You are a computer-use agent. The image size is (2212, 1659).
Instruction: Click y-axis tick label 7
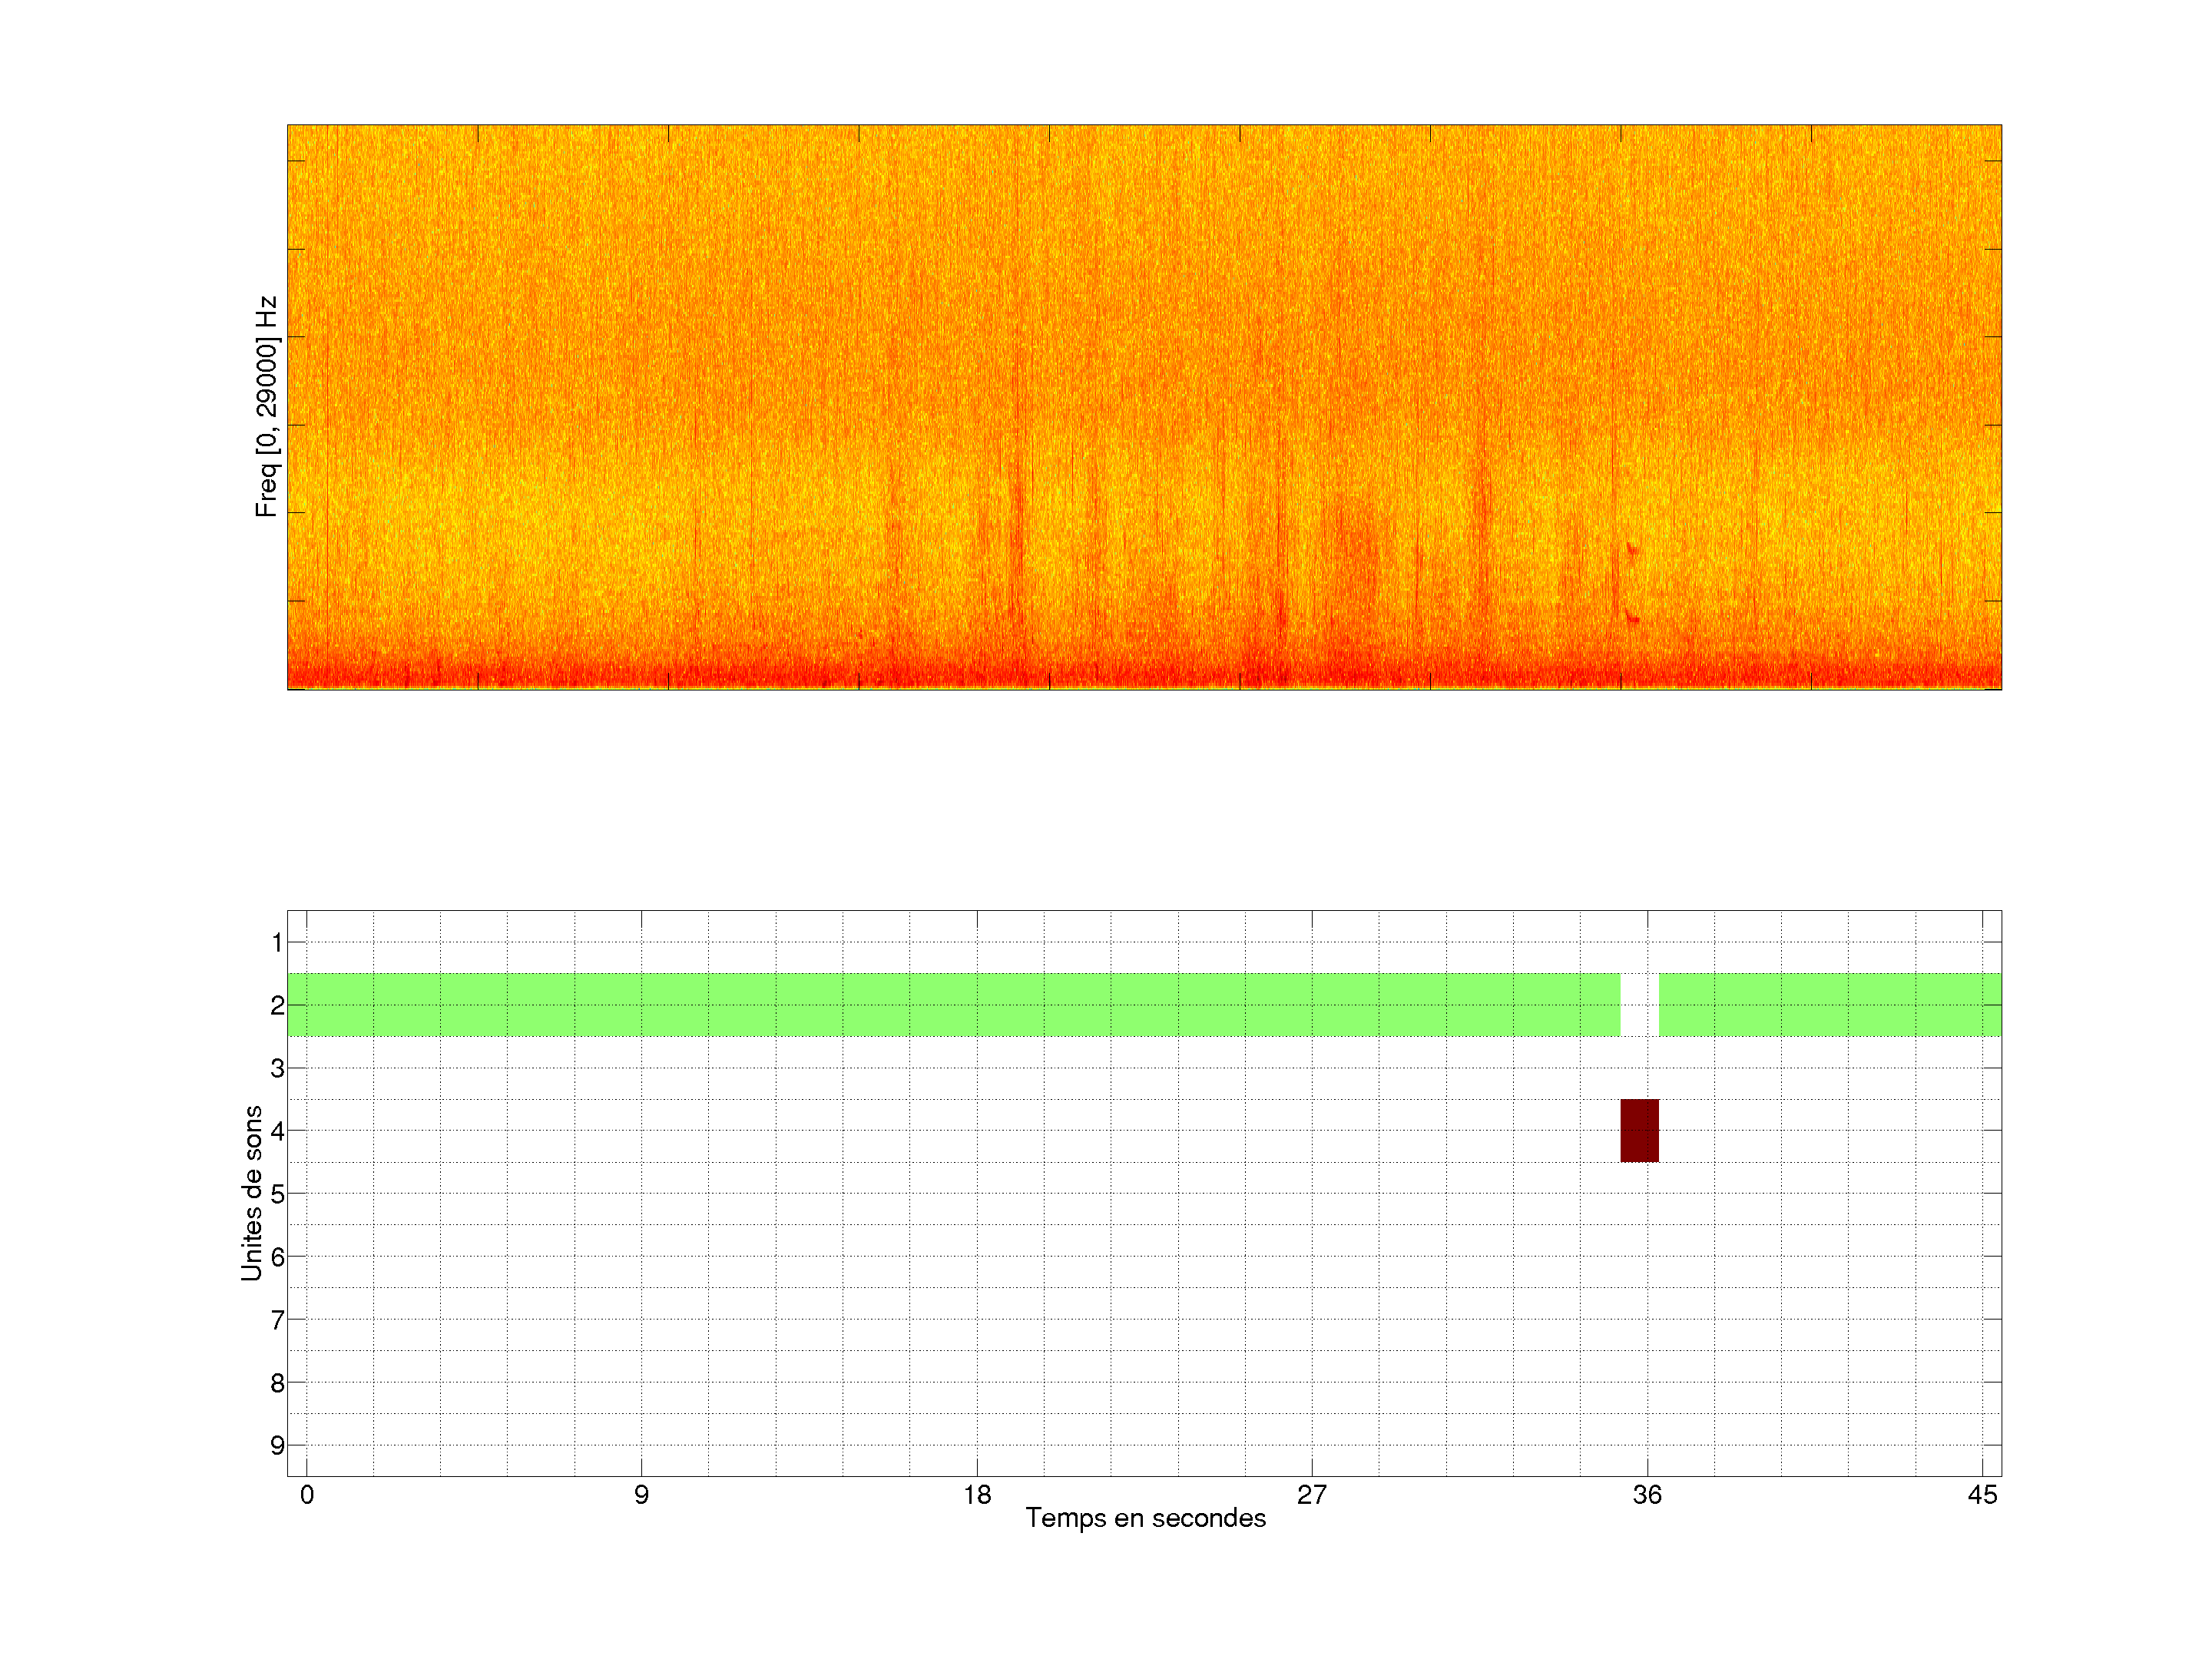point(277,1320)
